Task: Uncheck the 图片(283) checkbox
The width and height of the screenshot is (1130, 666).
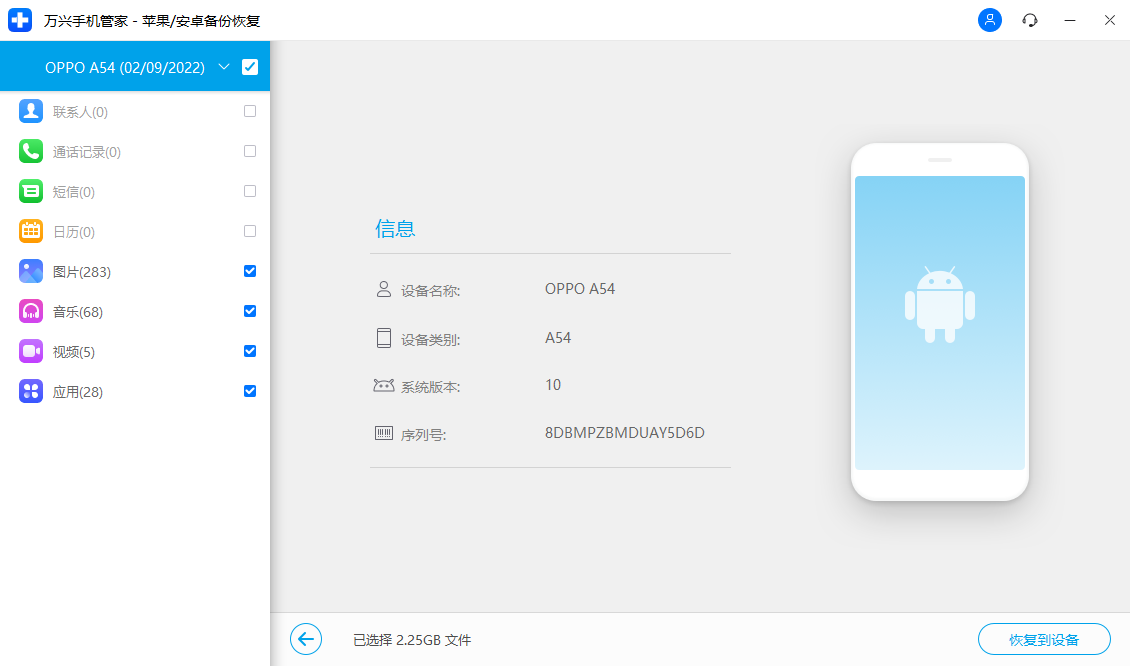Action: pos(249,271)
